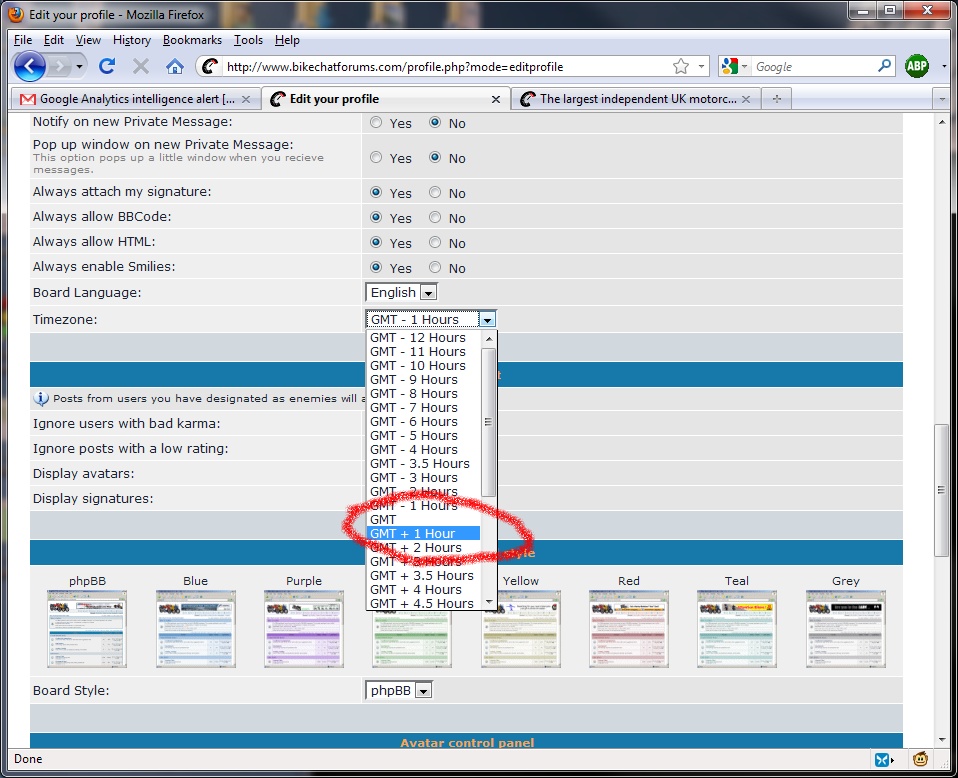Click the address bar URL field

point(440,67)
